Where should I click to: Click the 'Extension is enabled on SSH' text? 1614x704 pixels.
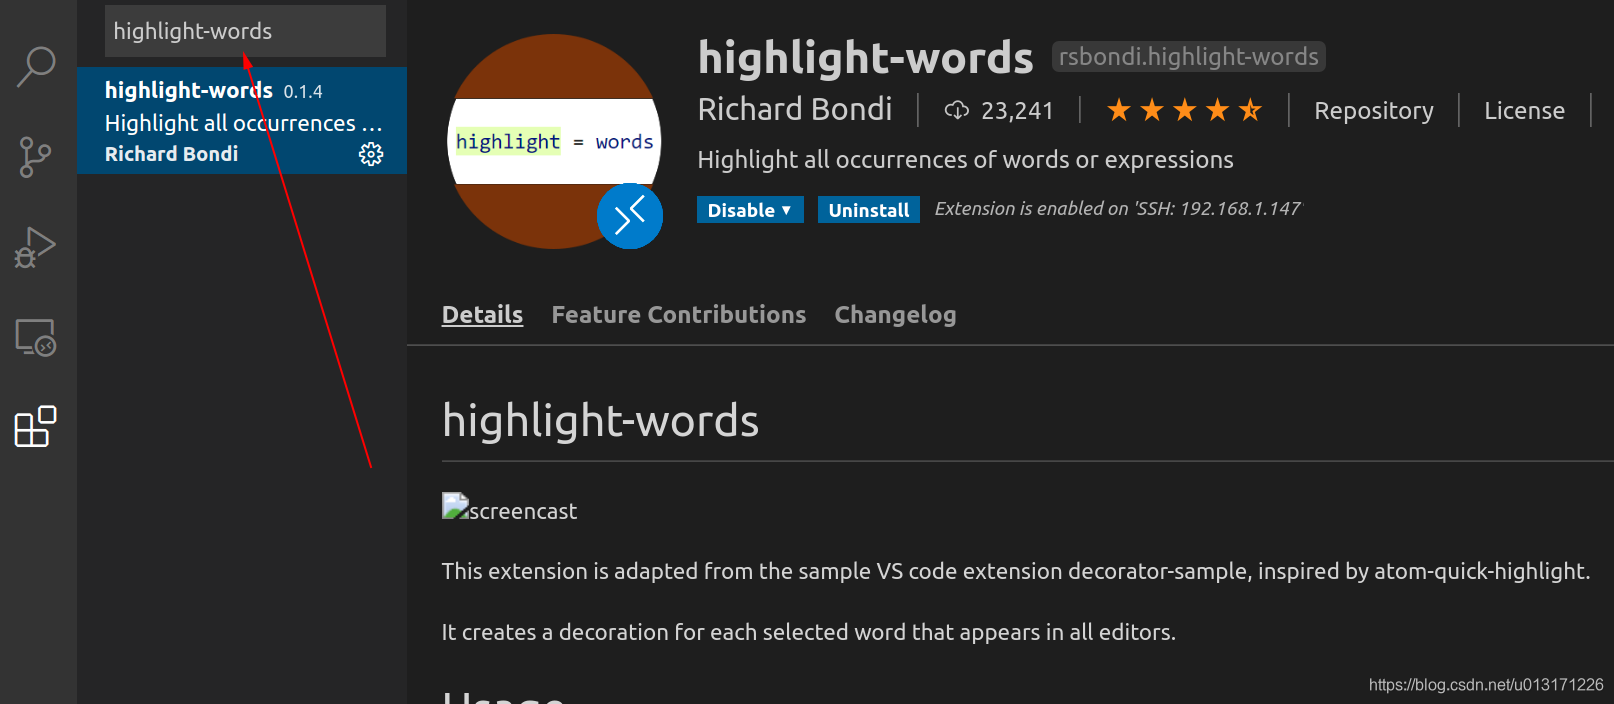[x=1118, y=209]
